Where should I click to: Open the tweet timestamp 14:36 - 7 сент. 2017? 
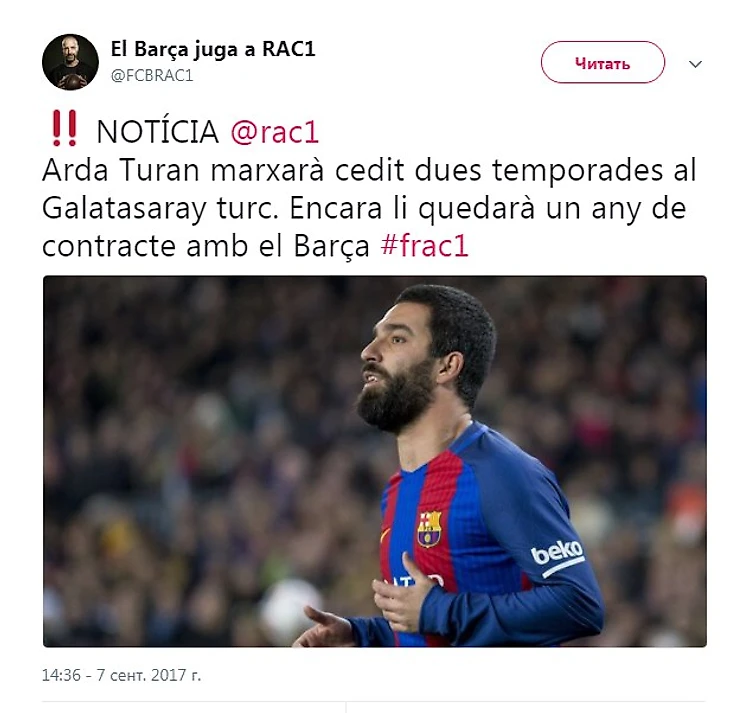(121, 675)
